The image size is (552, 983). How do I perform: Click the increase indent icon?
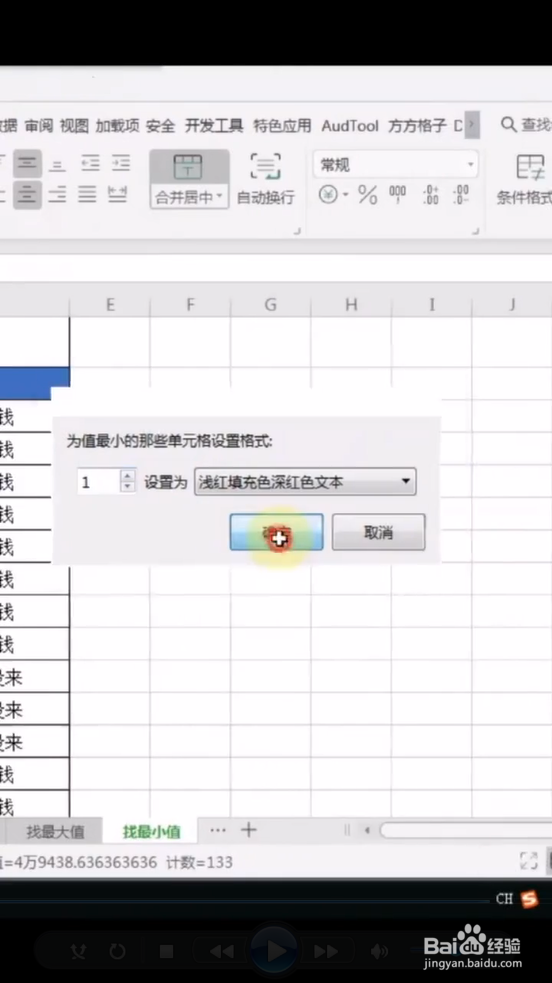120,164
